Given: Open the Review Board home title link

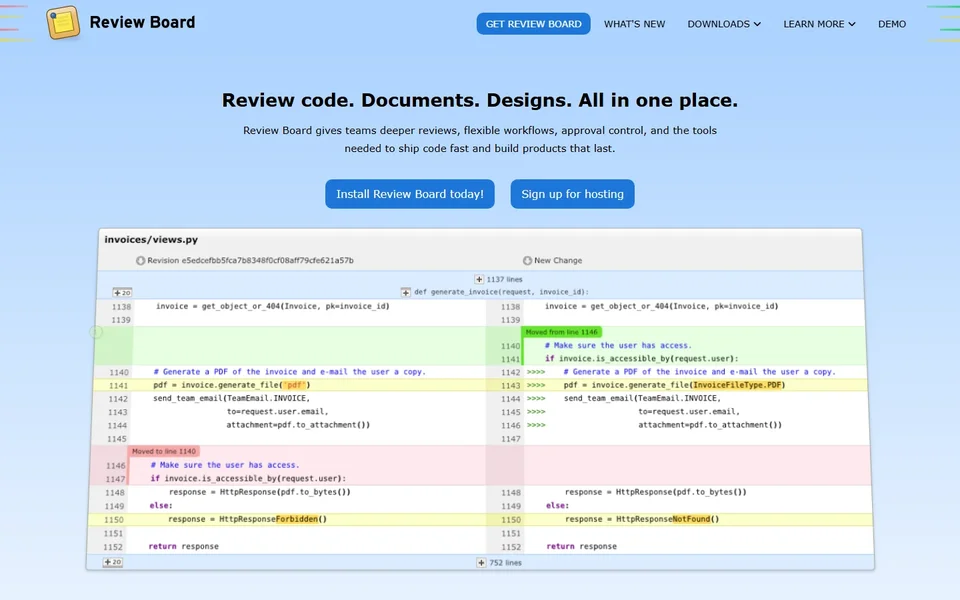Looking at the screenshot, I should coord(142,23).
